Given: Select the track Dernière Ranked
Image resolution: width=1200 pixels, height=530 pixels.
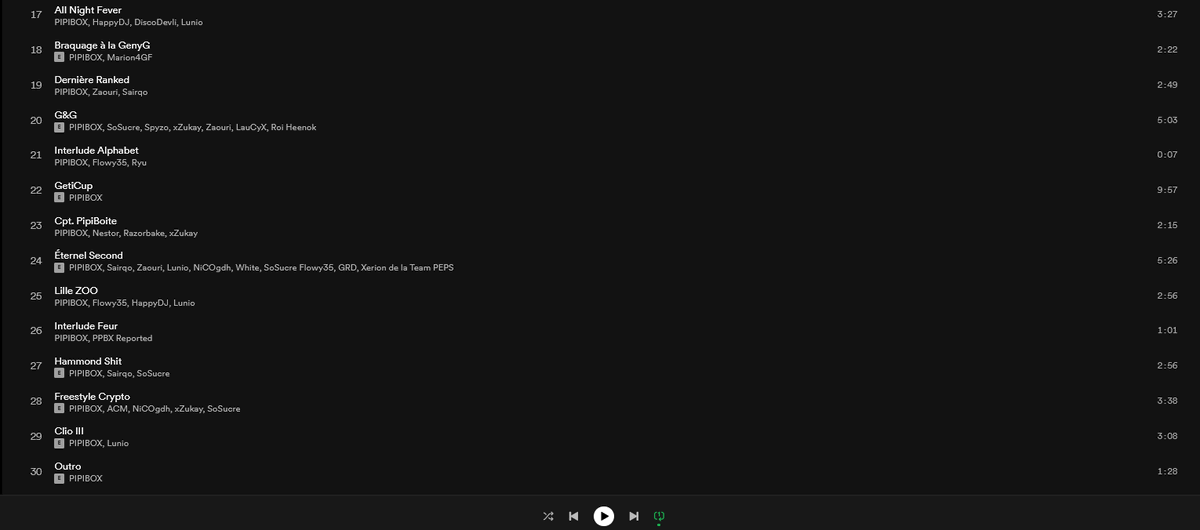Looking at the screenshot, I should [x=92, y=80].
